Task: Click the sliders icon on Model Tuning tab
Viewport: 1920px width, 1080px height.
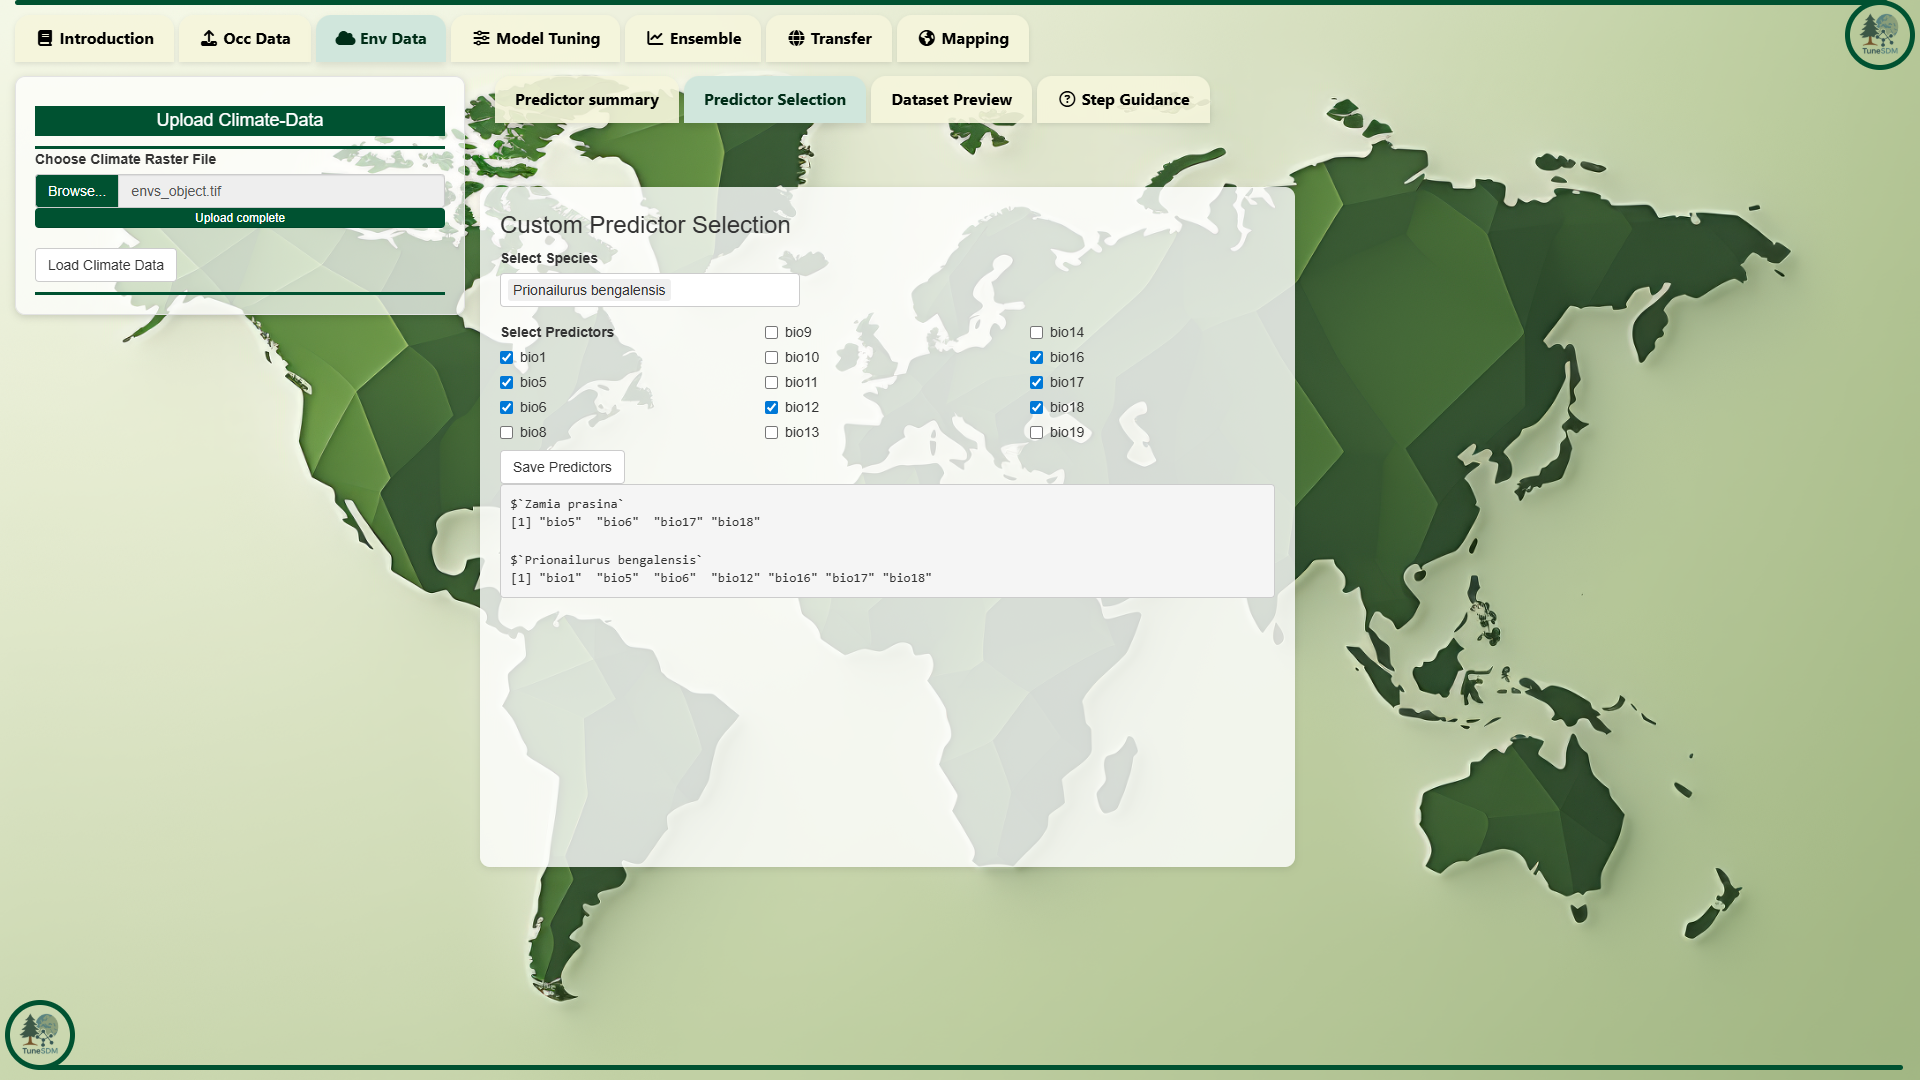Action: [481, 39]
